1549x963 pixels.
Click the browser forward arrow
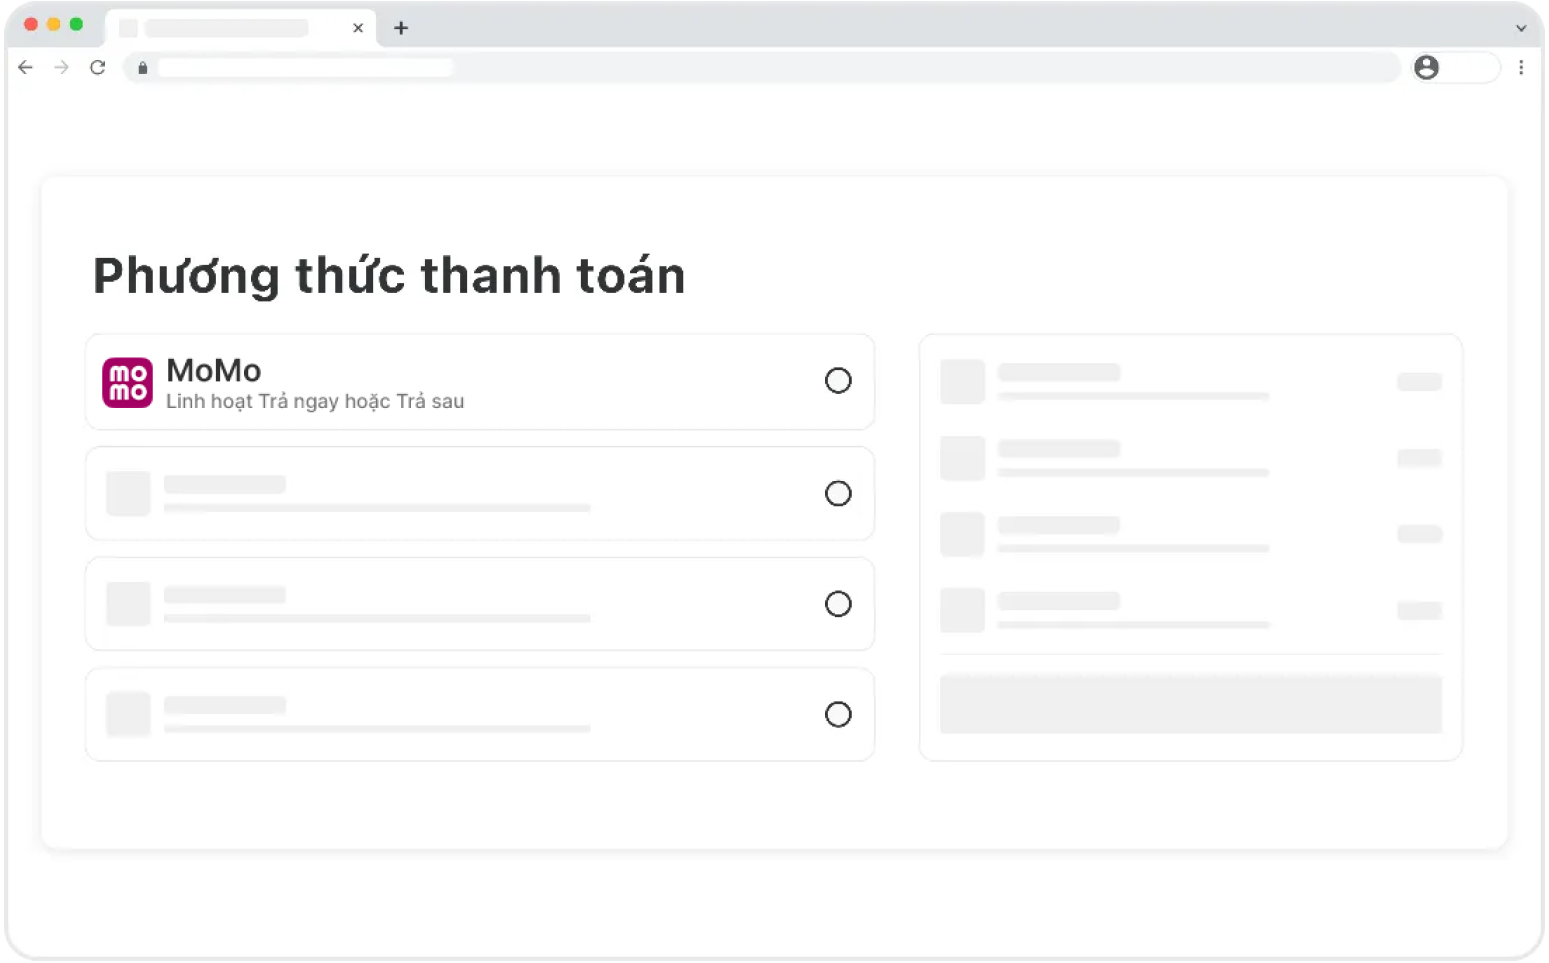pos(62,67)
